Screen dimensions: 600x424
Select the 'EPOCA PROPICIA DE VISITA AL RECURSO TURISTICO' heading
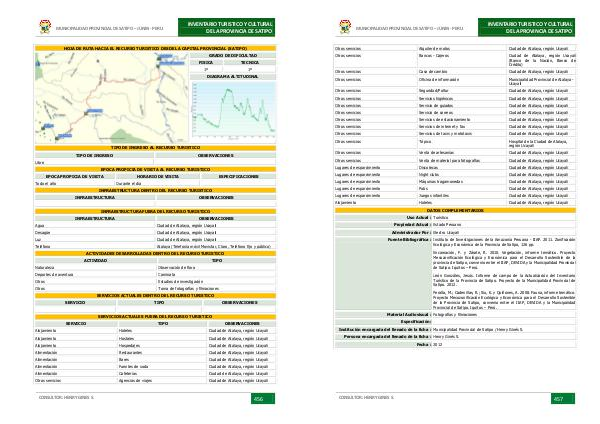[x=155, y=169]
